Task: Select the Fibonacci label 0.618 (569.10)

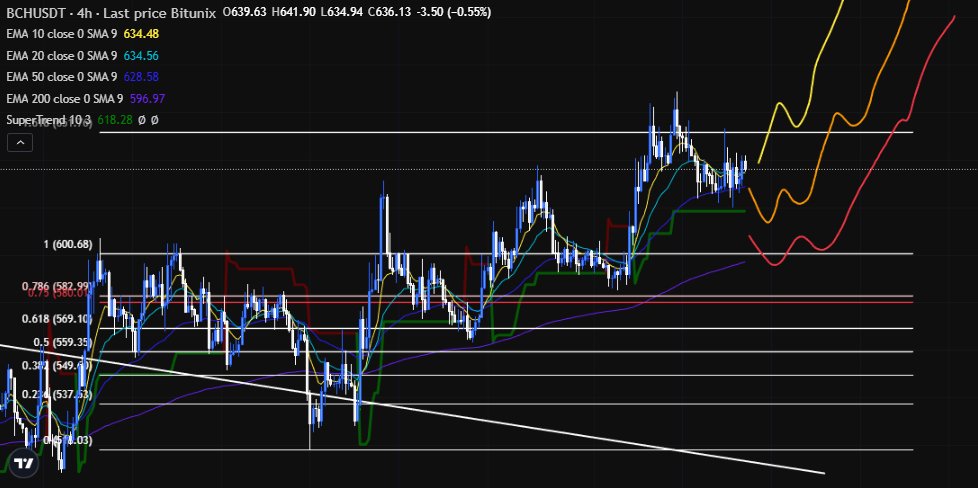Action: 57,319
